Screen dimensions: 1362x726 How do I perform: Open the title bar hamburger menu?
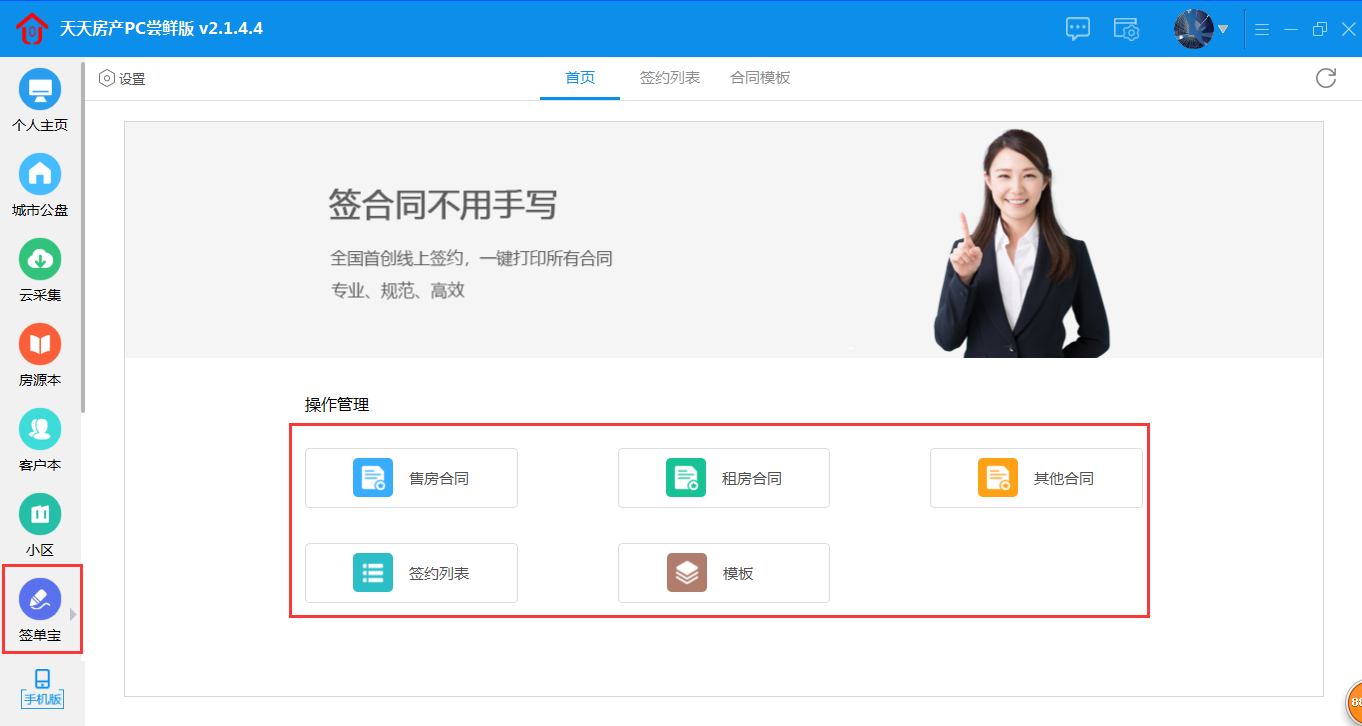[x=1262, y=29]
